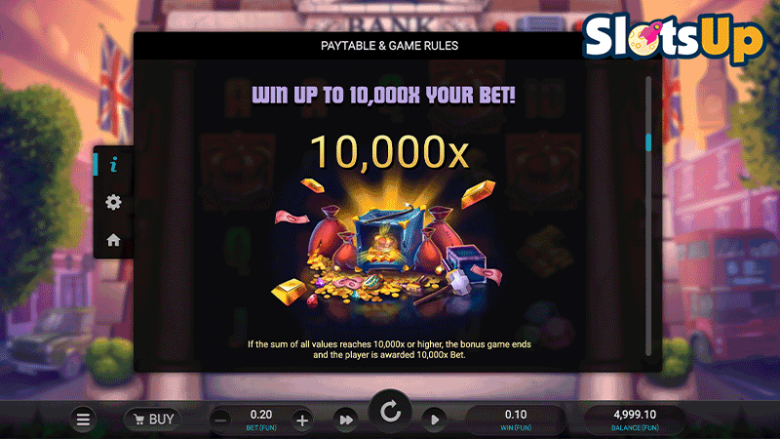Open the settings gear tab
The image size is (780, 439).
[x=113, y=202]
